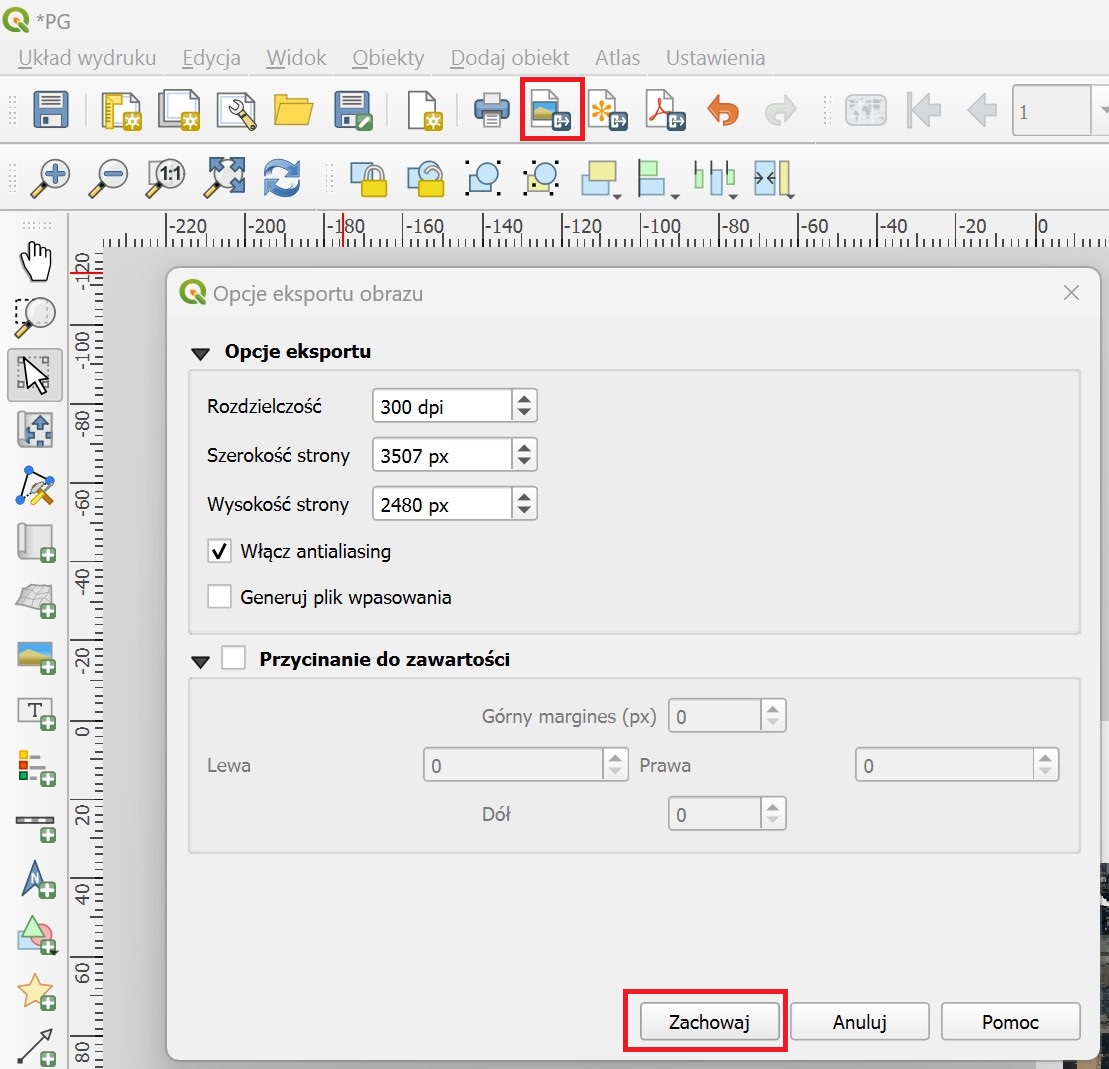Click Add arrow line tool
Viewport: 1109px width, 1069px height.
coord(36,1047)
